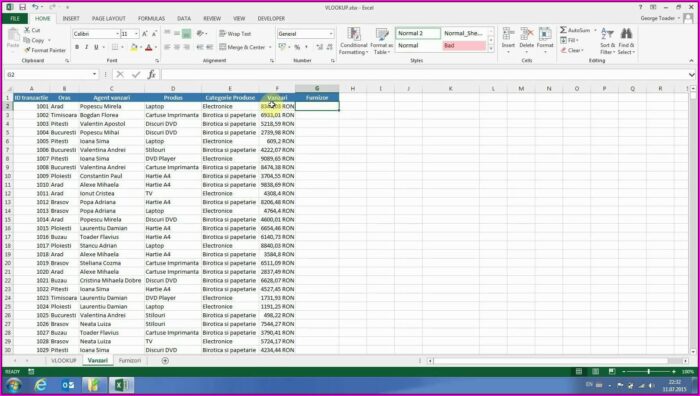The height and width of the screenshot is (396, 700).
Task: Click the Format cells icon
Action: (545, 34)
